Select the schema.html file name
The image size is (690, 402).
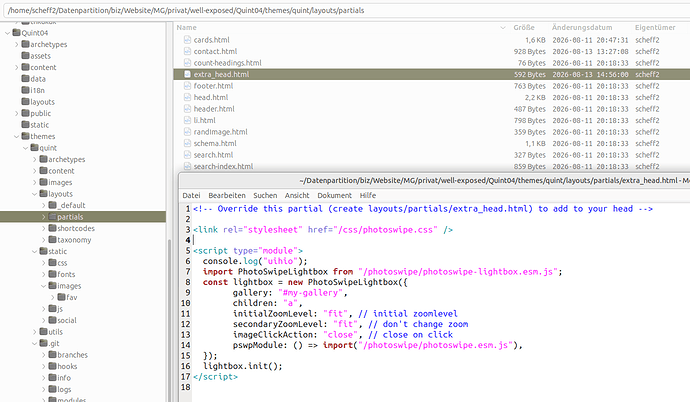[x=215, y=143]
